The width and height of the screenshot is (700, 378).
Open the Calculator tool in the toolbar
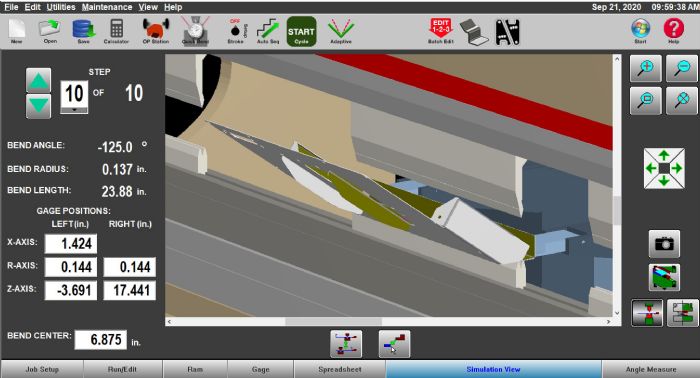pos(116,31)
